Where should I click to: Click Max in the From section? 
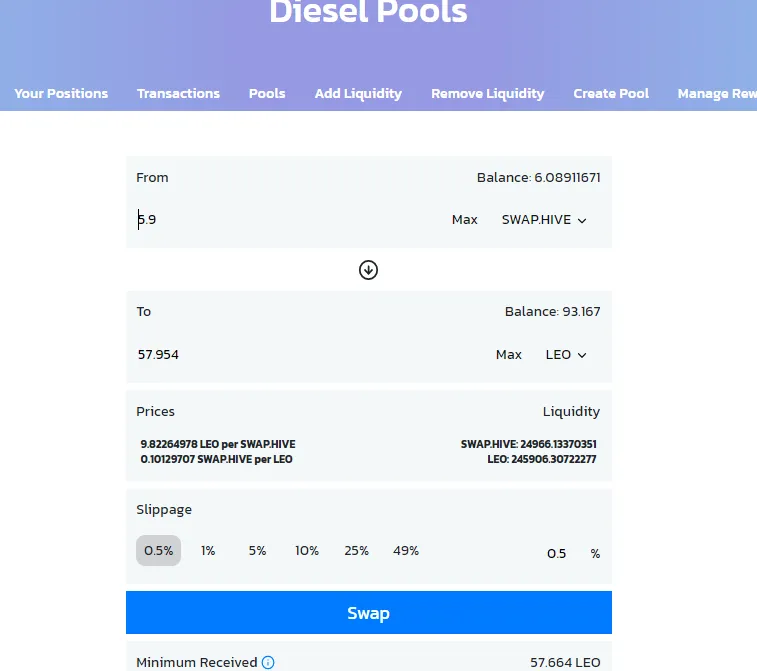(464, 220)
